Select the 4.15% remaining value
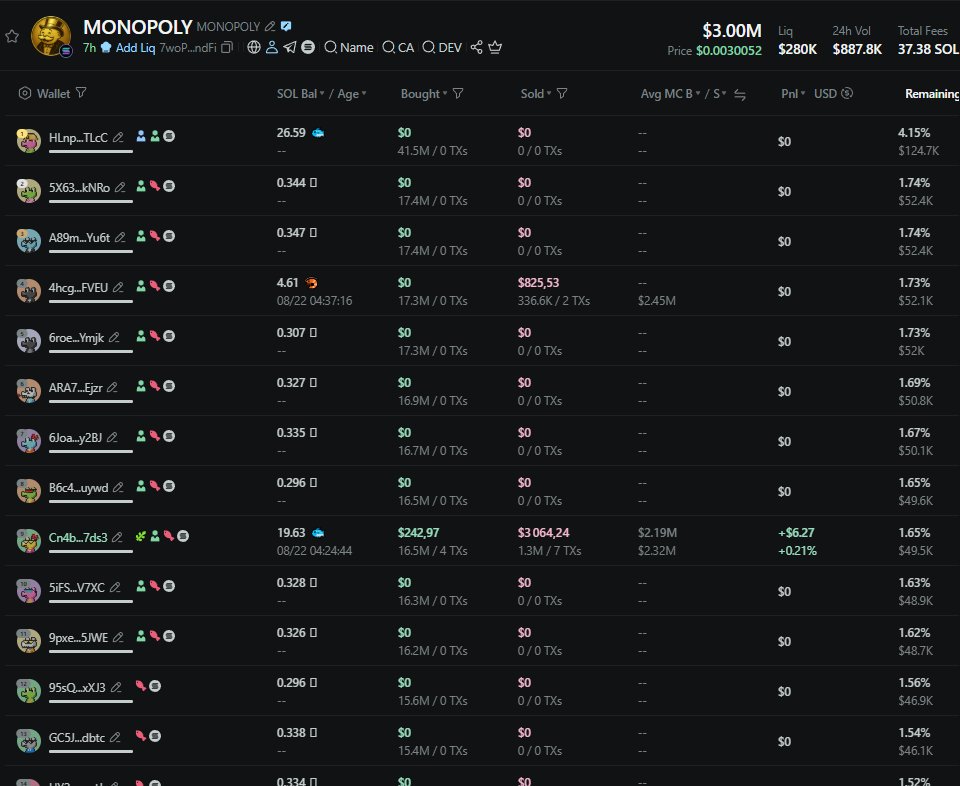Viewport: 960px width, 786px height. point(914,132)
